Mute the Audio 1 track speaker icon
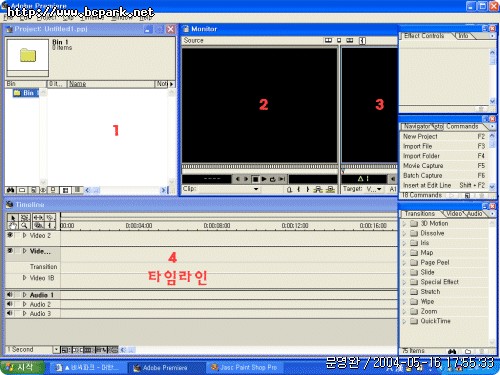The image size is (500, 375). 10,295
